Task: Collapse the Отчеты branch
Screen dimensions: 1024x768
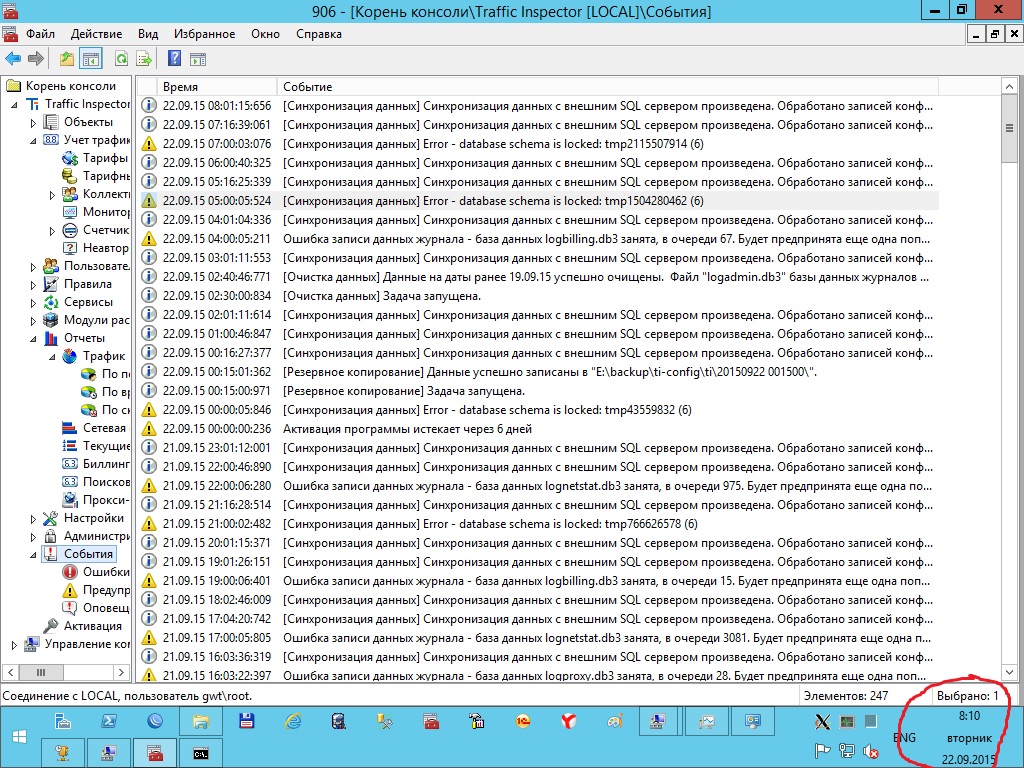Action: (33, 338)
